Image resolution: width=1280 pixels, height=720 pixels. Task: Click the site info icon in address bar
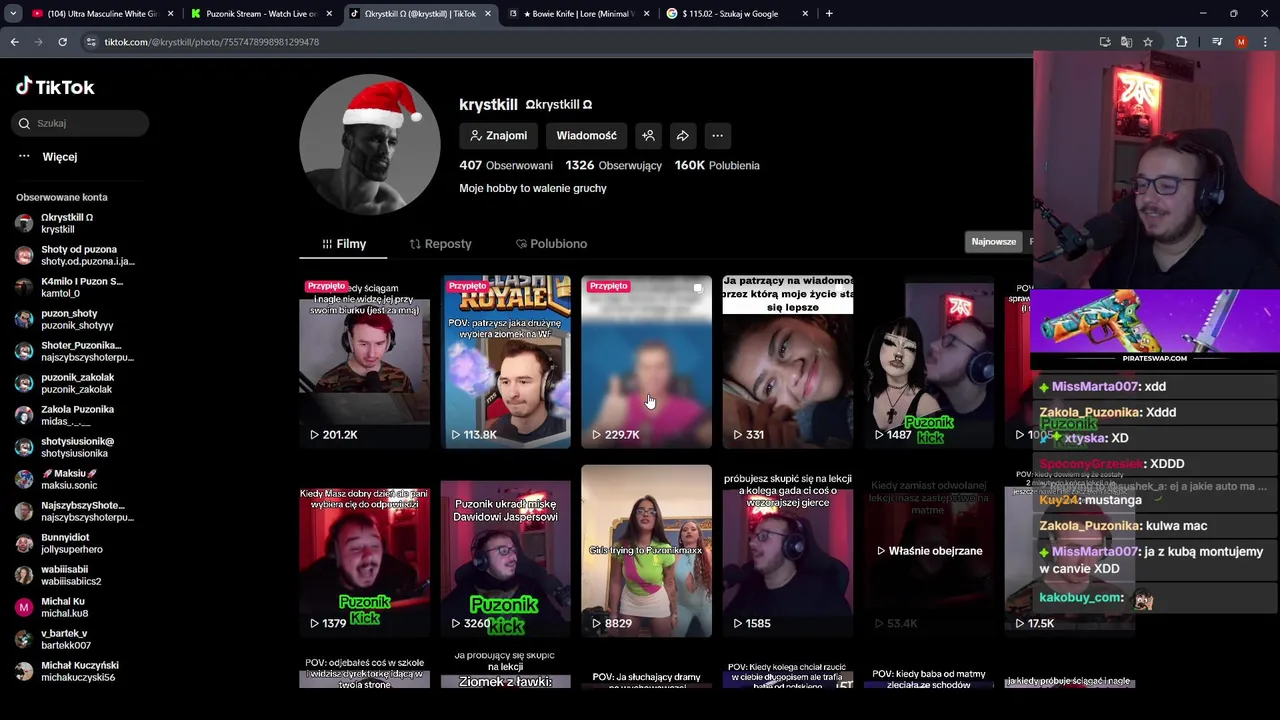point(91,42)
